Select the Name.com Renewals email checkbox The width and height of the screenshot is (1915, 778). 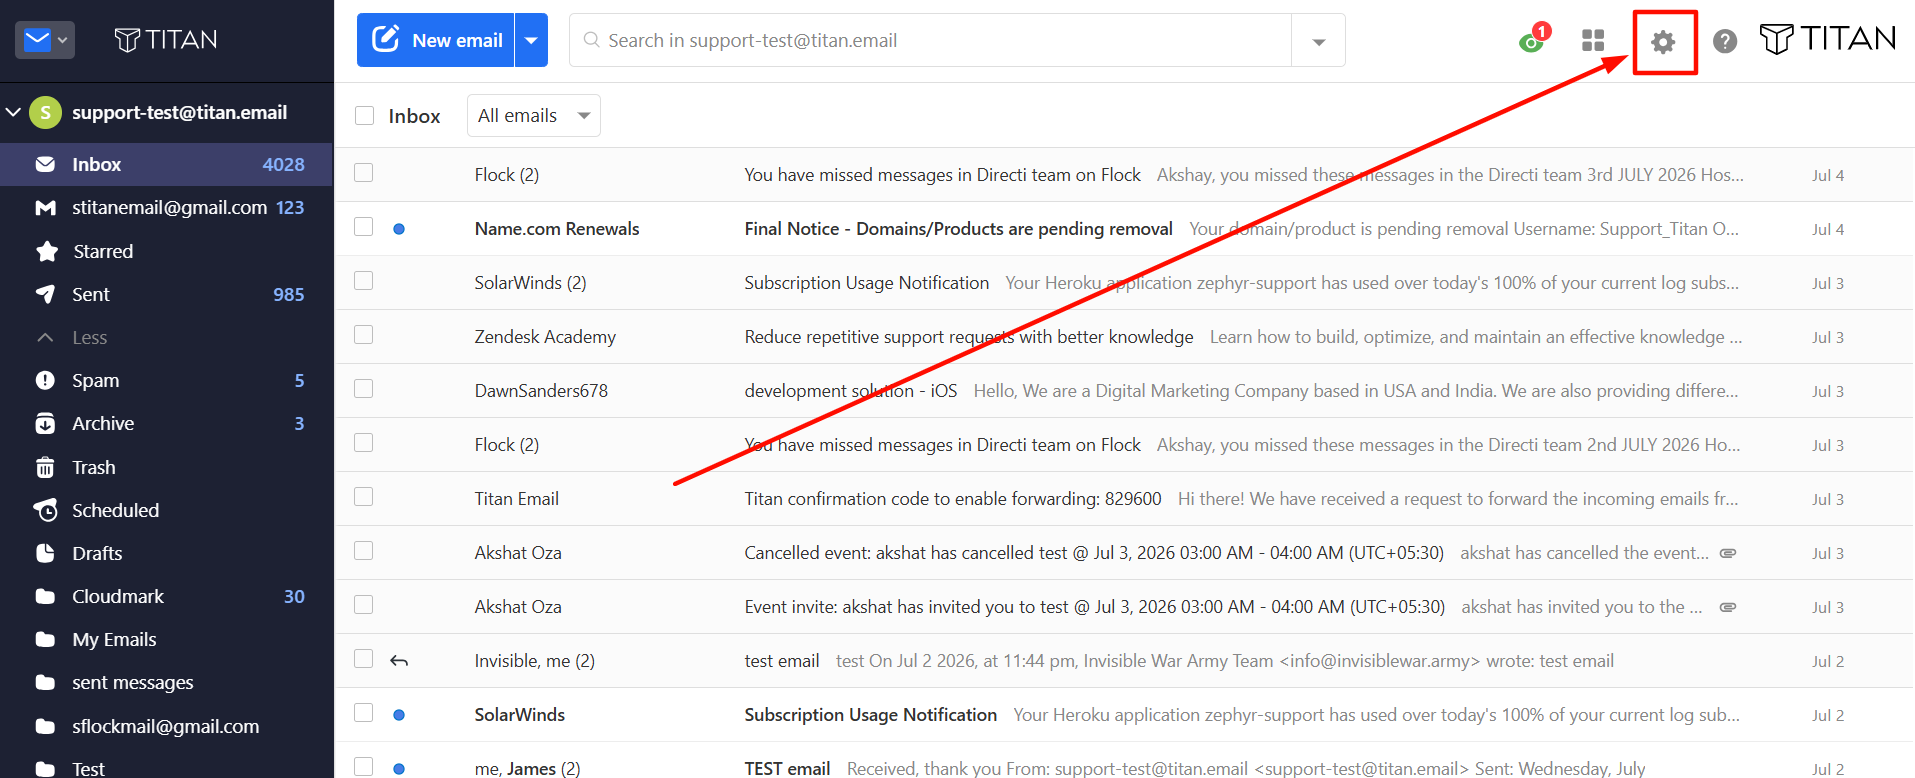click(364, 227)
